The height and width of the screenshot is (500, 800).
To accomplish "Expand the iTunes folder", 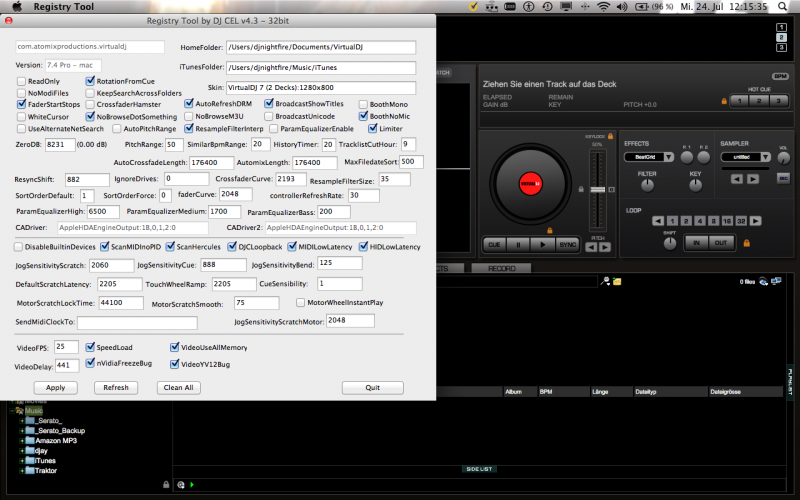I will [21, 461].
